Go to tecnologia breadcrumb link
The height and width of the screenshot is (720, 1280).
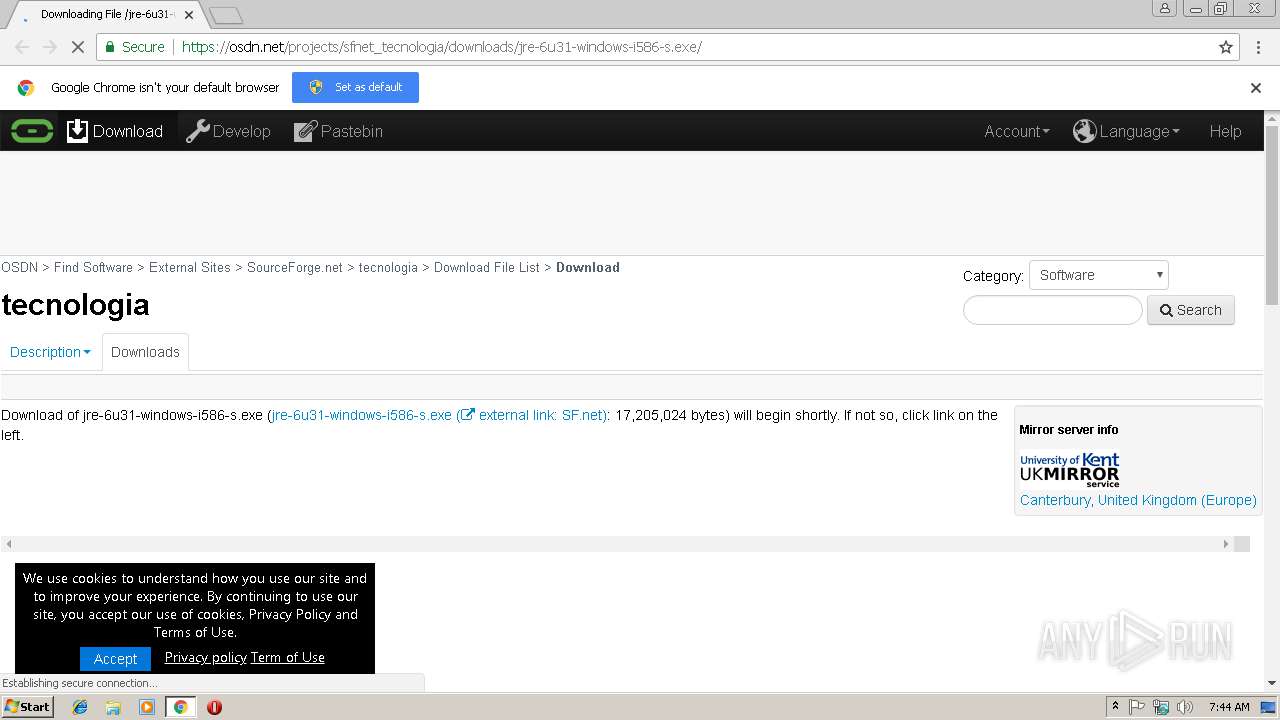point(388,267)
